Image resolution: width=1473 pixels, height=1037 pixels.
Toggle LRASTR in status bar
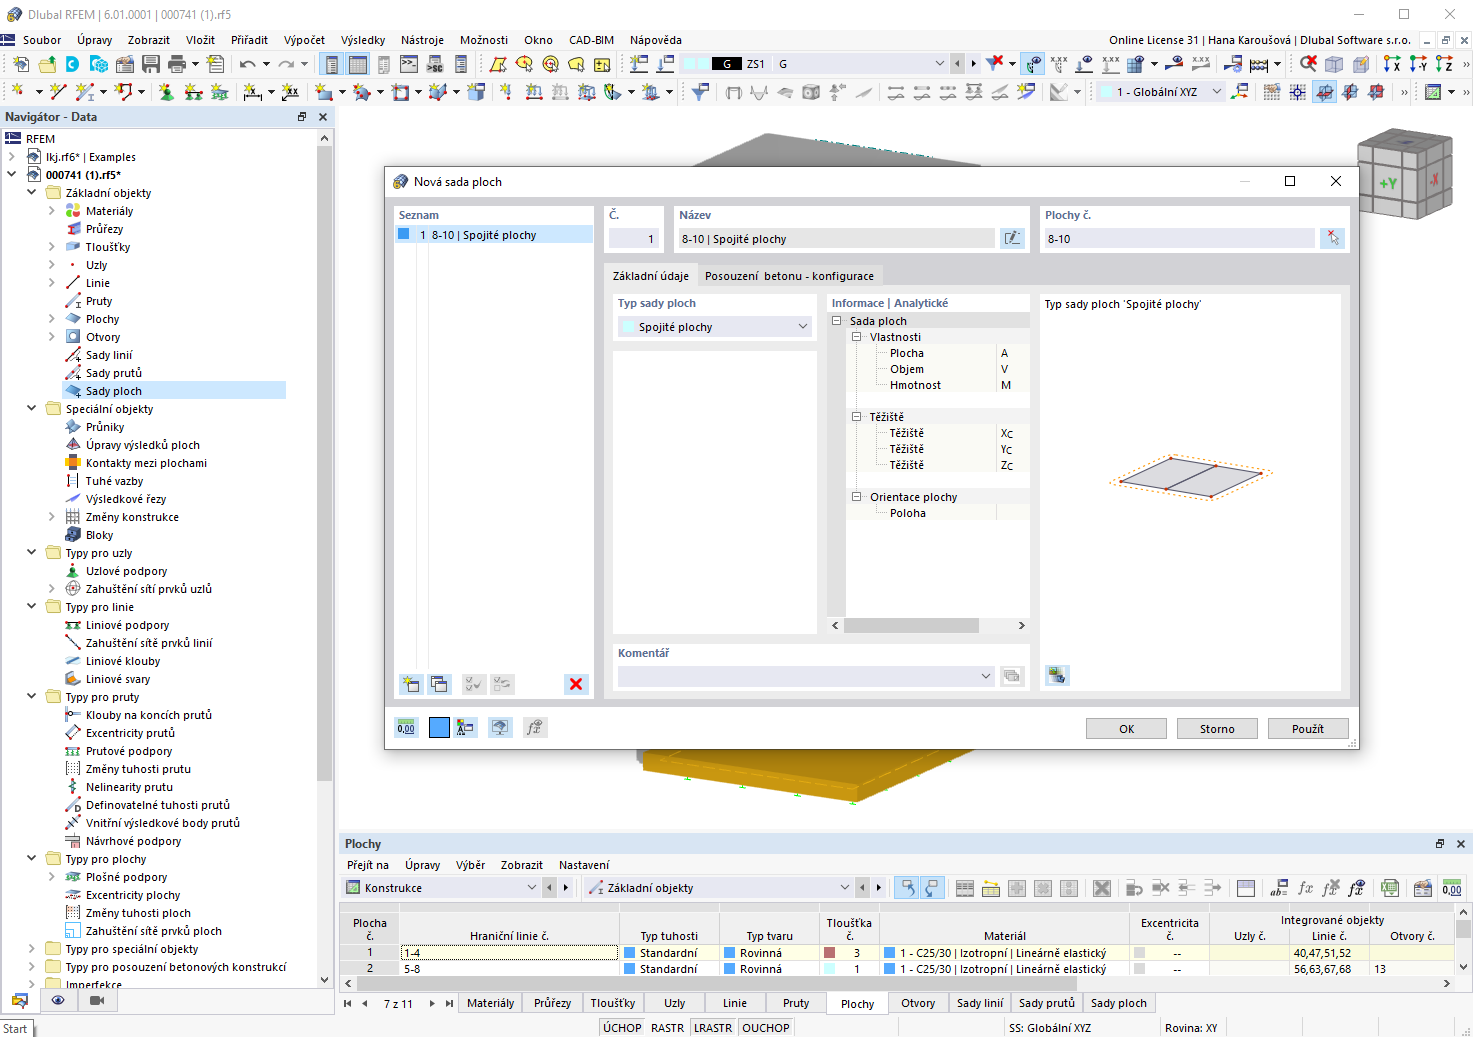click(713, 1028)
